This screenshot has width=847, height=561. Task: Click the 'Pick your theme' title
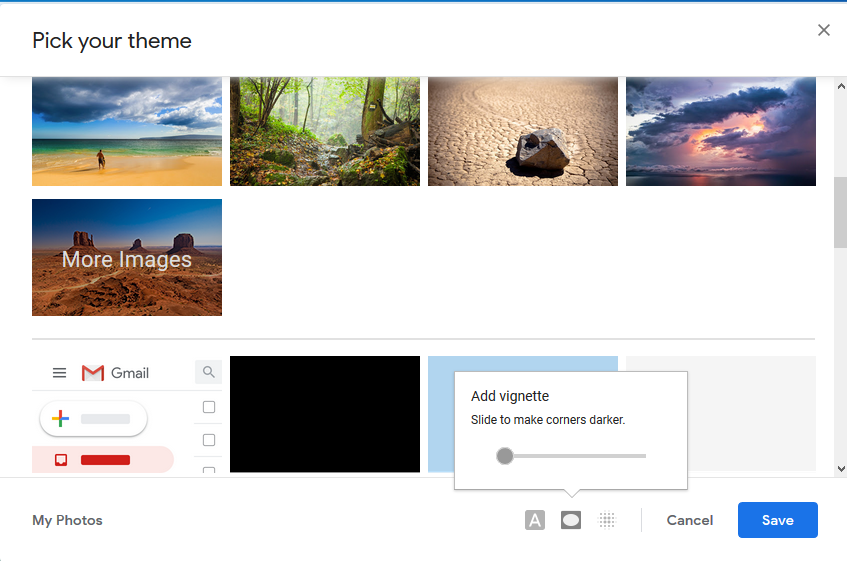point(112,41)
